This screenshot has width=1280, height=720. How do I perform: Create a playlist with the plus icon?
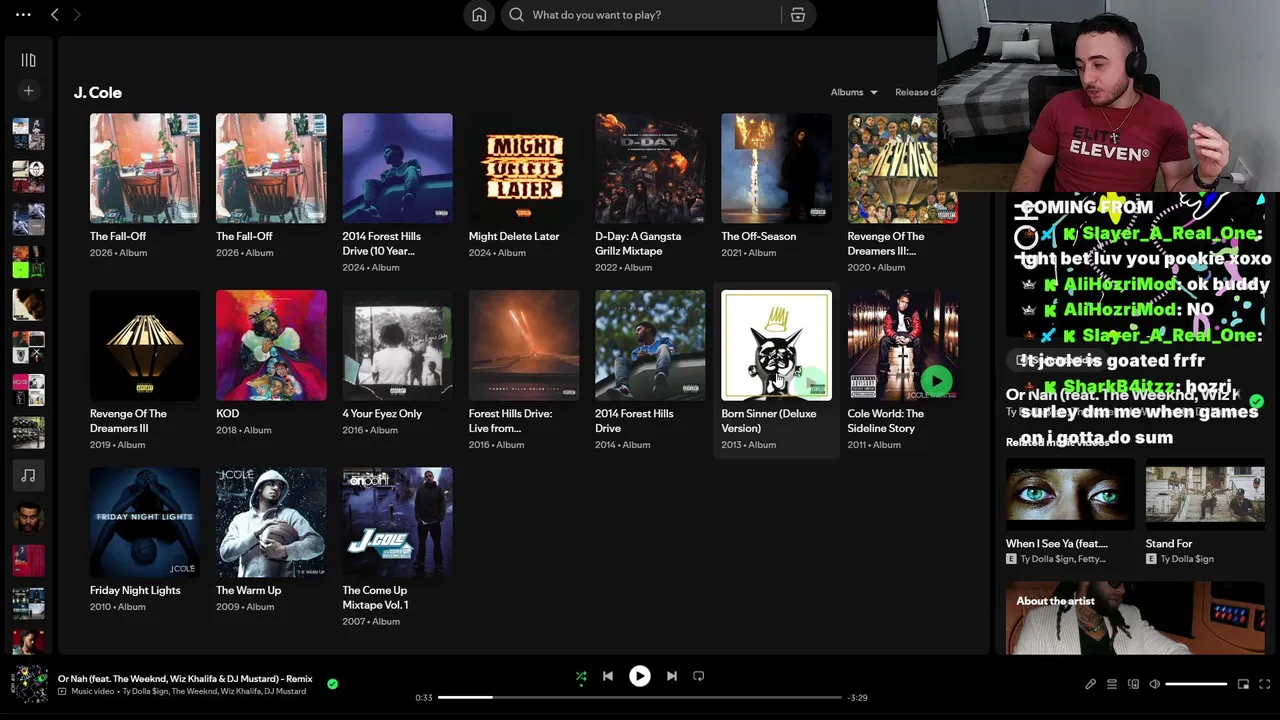[x=28, y=91]
